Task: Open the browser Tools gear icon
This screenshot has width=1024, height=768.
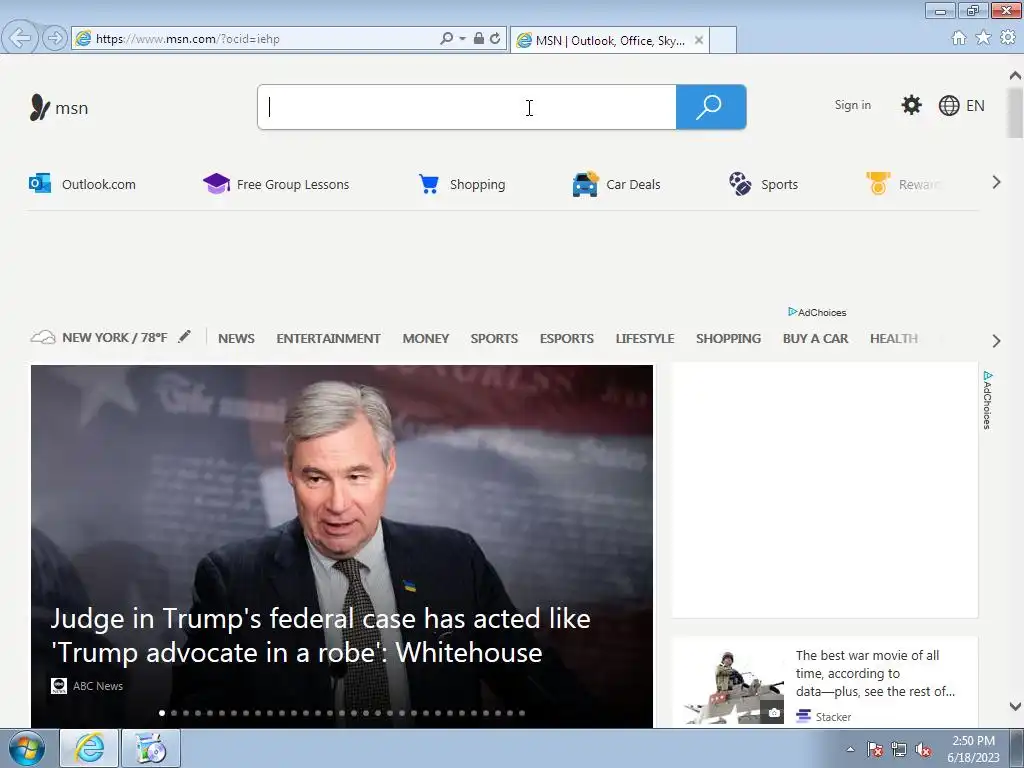Action: point(1008,38)
